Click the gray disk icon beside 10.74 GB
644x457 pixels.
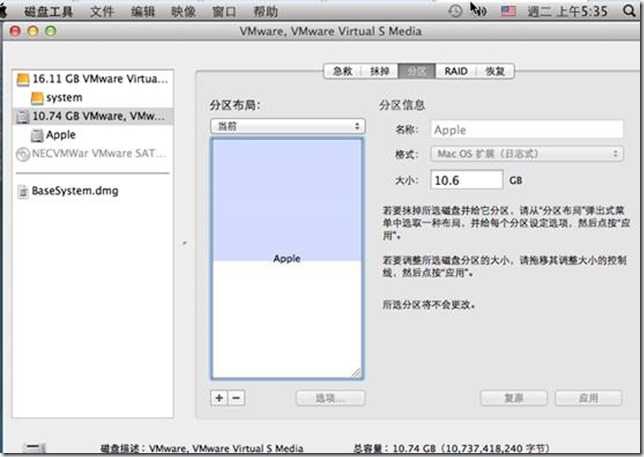click(23, 117)
